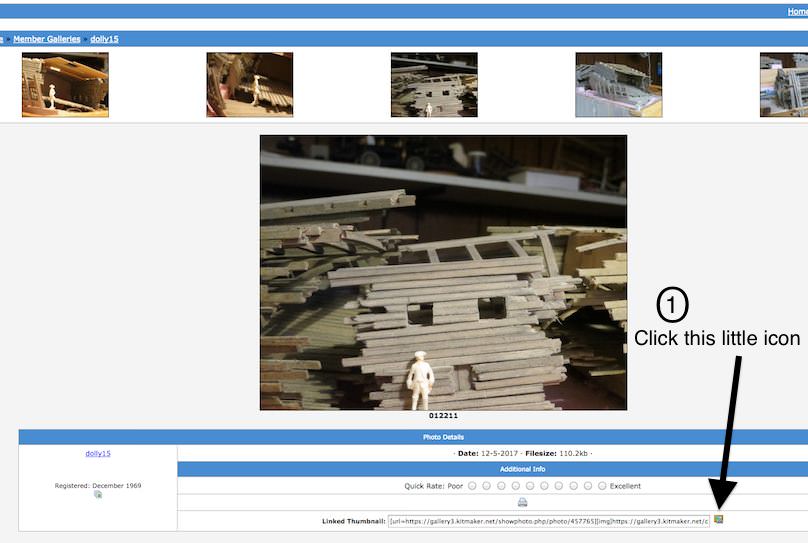Click the small icon under Registered date
This screenshot has height=543, width=808.
[98, 494]
